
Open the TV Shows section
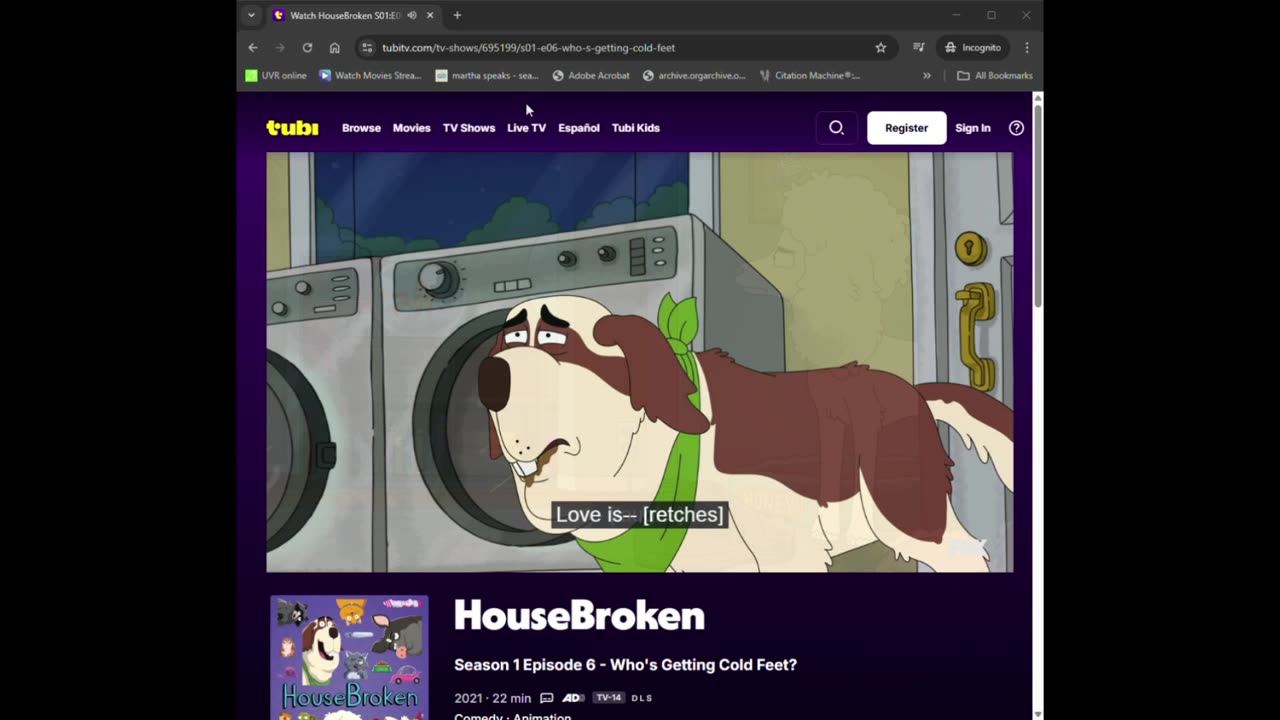[x=469, y=128]
